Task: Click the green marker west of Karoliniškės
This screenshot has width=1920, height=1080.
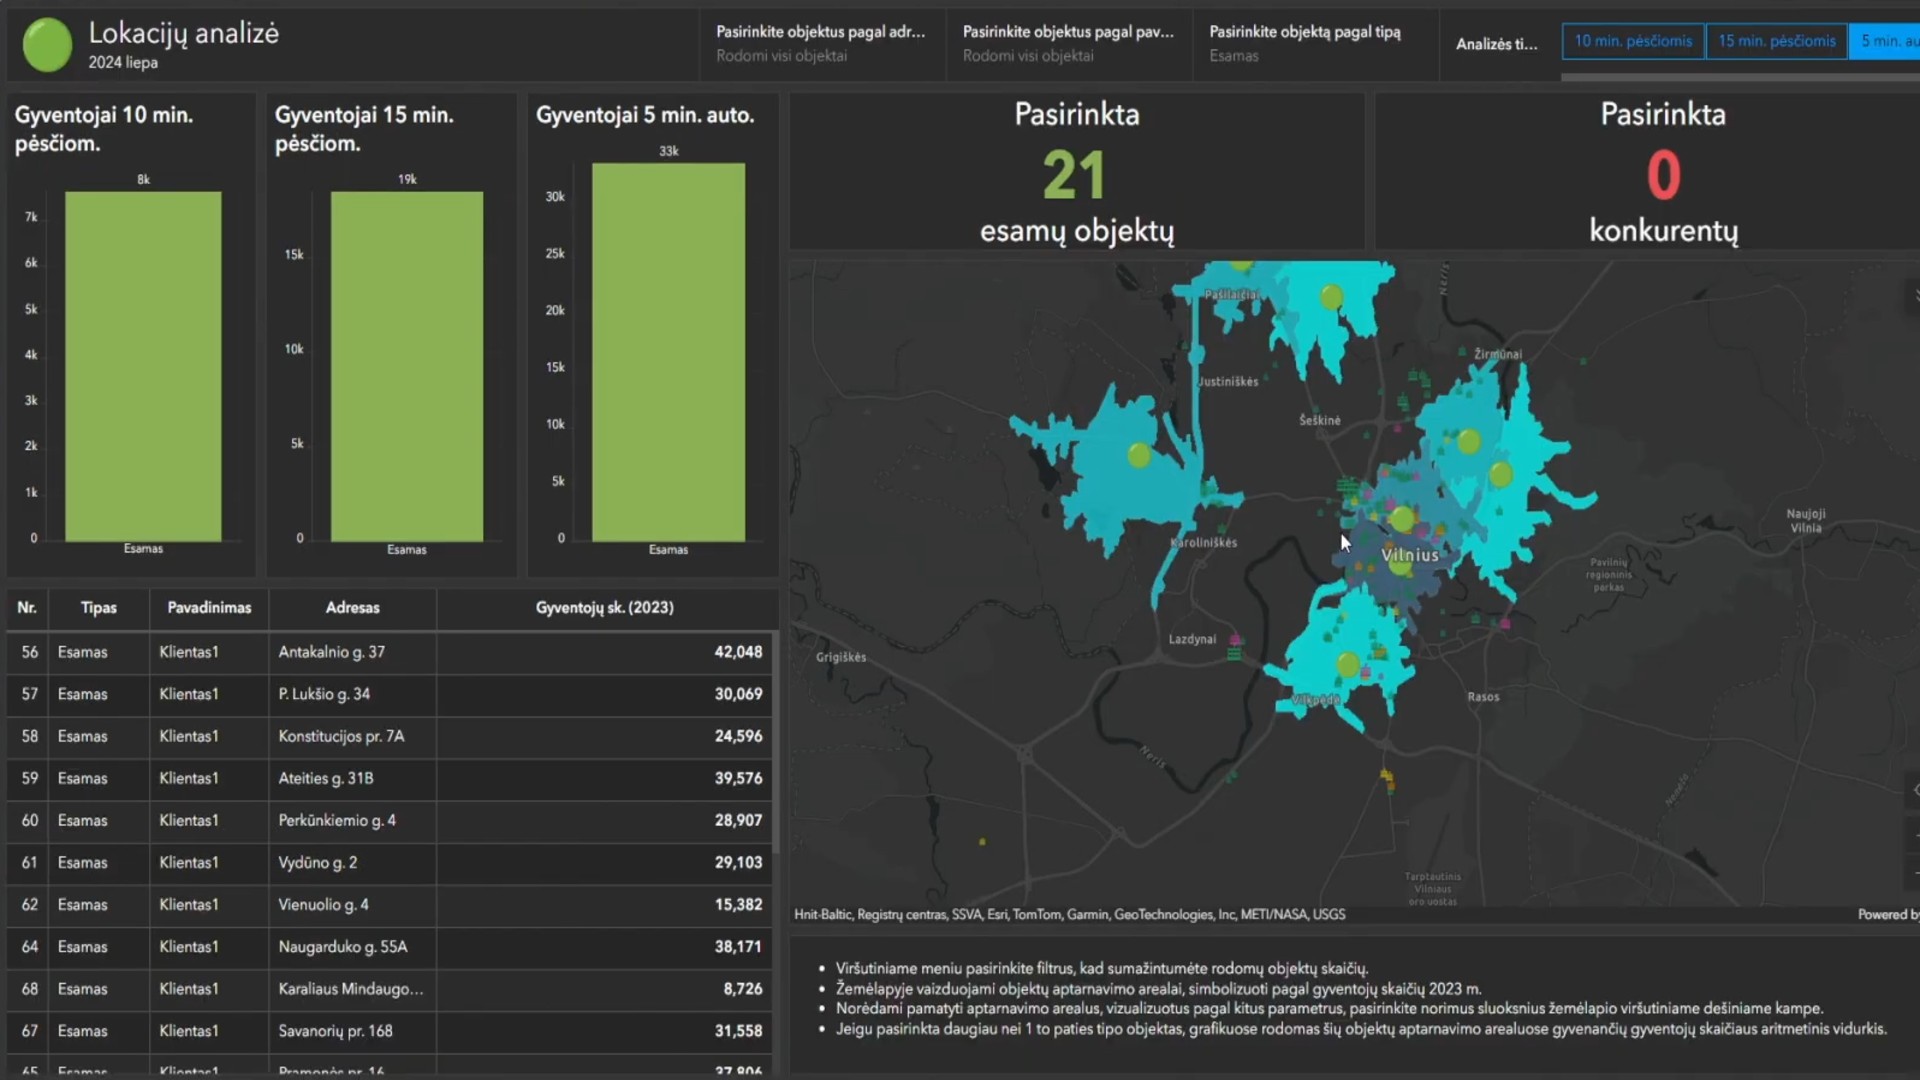Action: [x=1139, y=456]
